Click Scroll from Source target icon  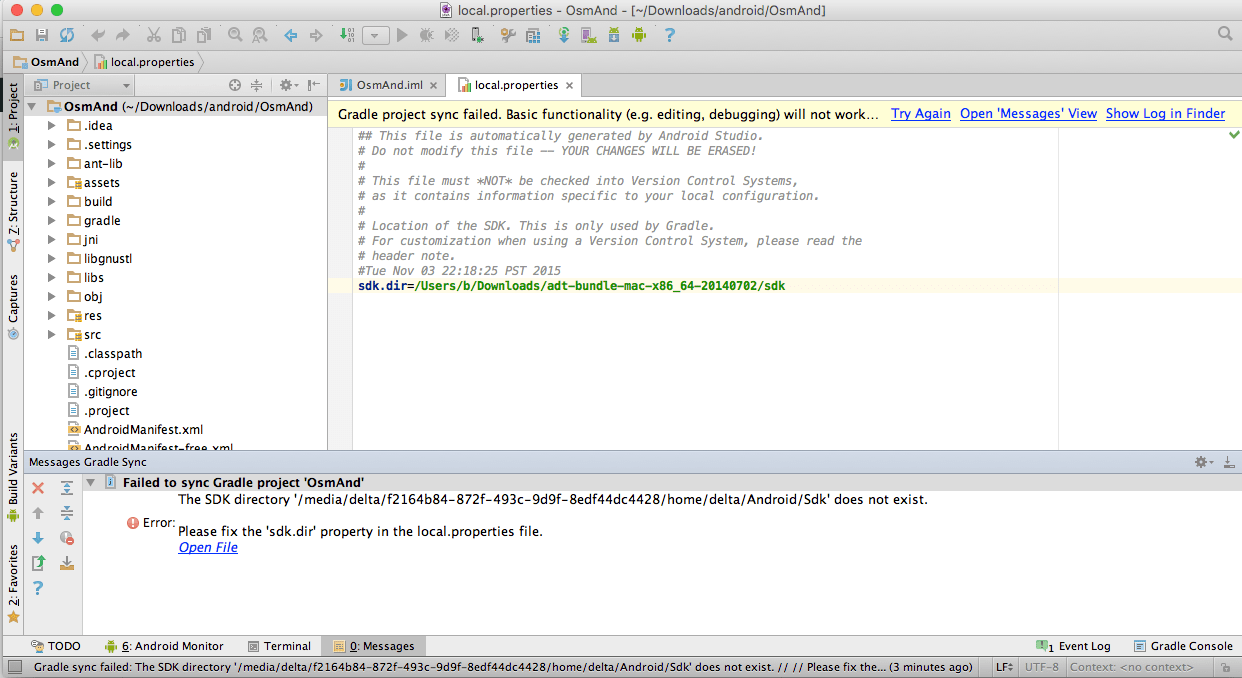click(x=235, y=85)
